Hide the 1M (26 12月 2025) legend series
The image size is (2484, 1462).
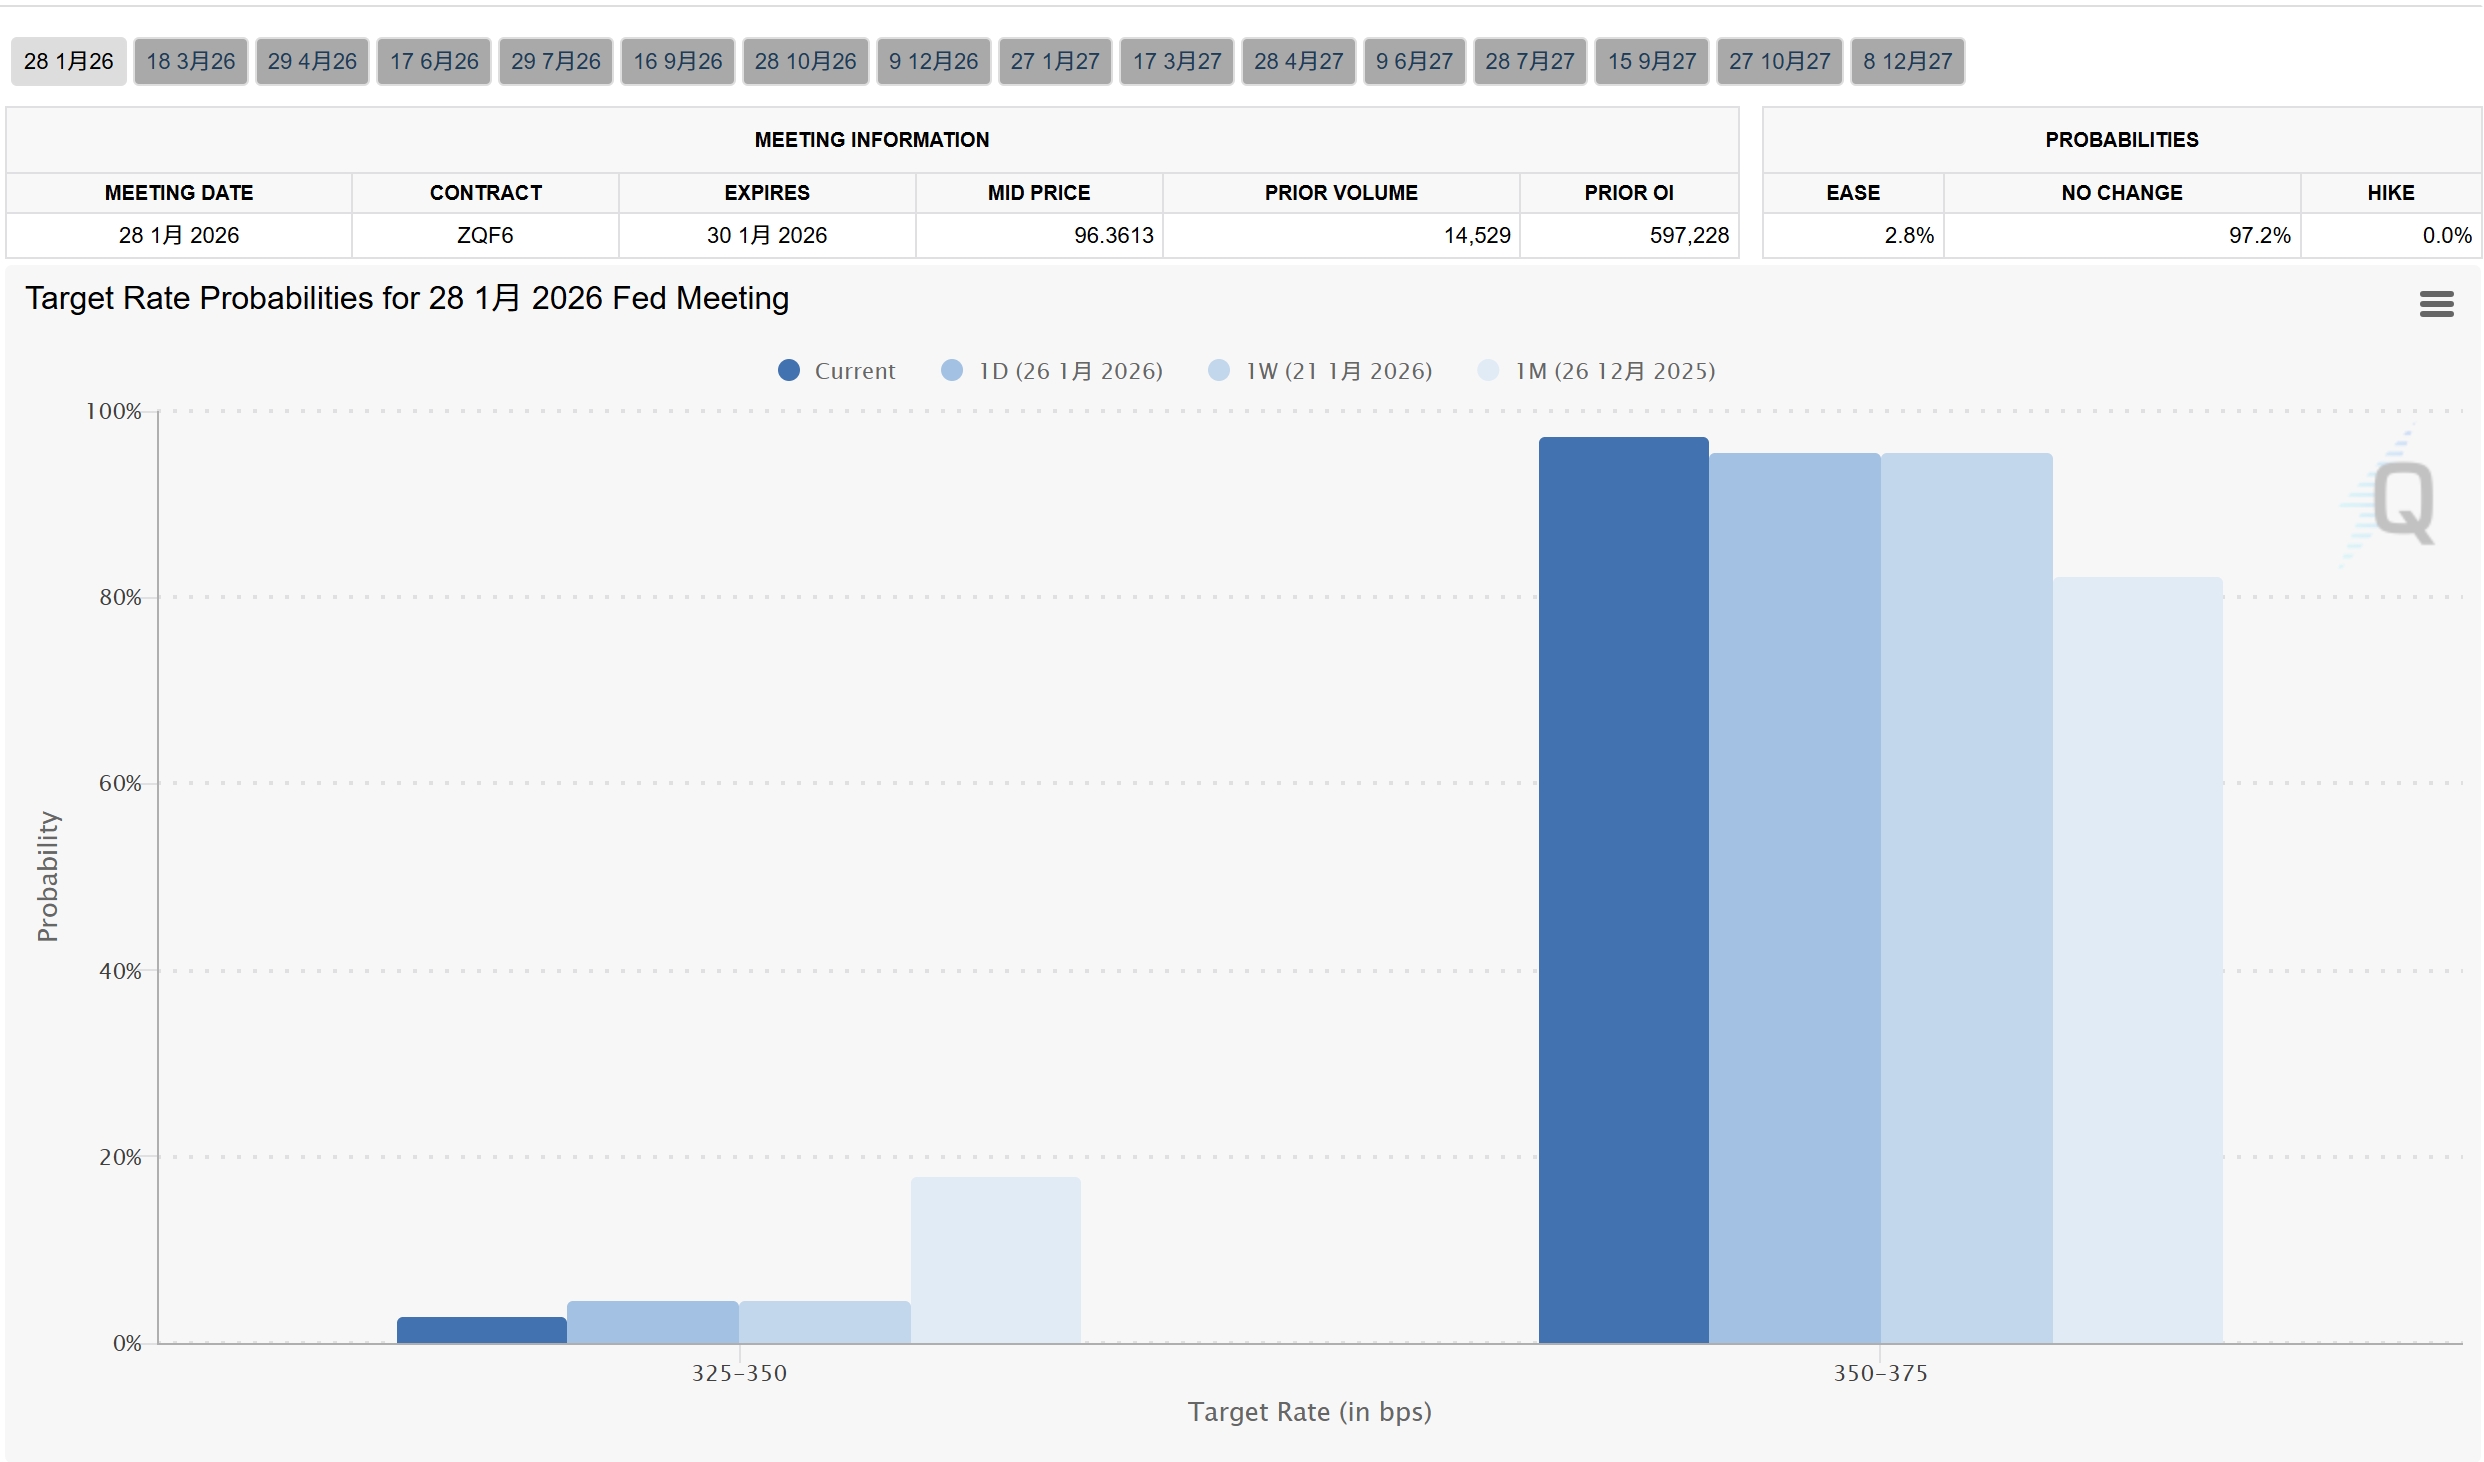(1596, 371)
